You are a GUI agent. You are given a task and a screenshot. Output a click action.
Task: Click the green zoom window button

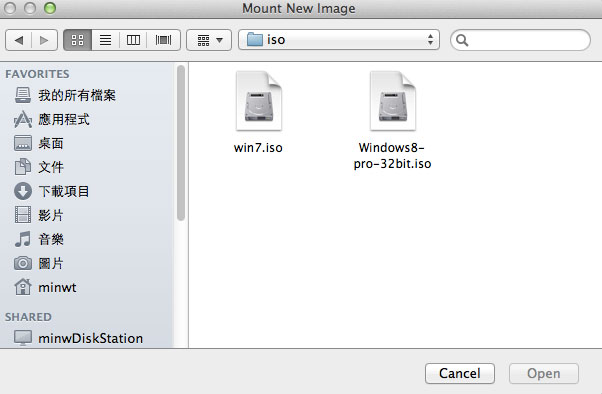pos(50,8)
